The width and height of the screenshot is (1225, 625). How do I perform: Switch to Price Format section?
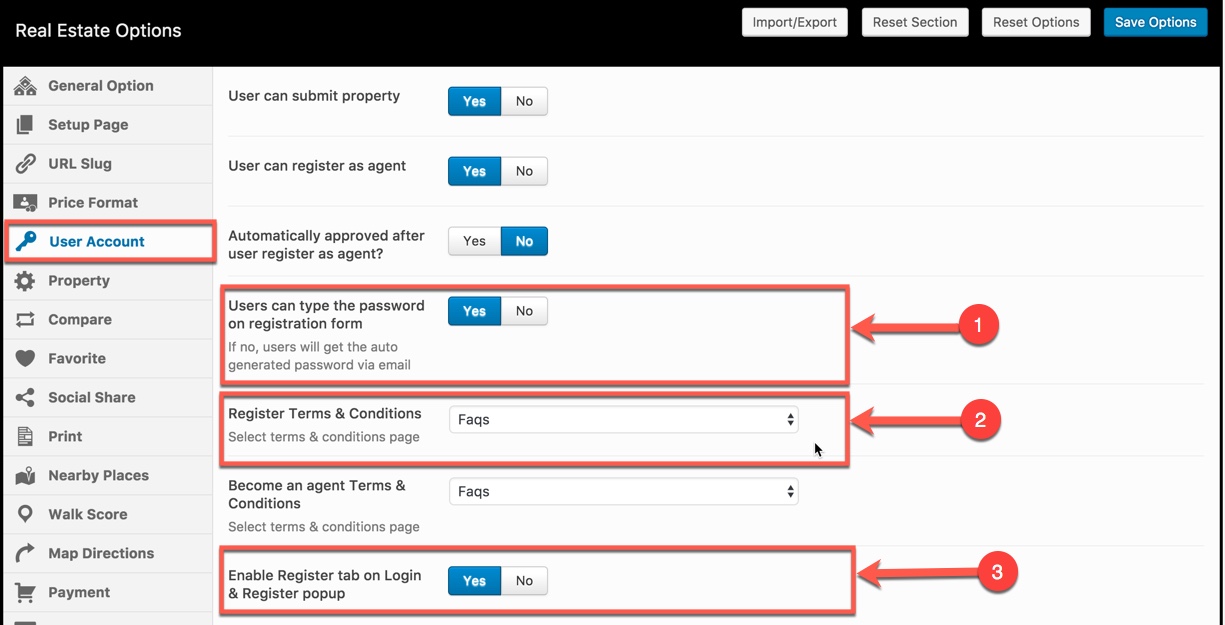[108, 203]
